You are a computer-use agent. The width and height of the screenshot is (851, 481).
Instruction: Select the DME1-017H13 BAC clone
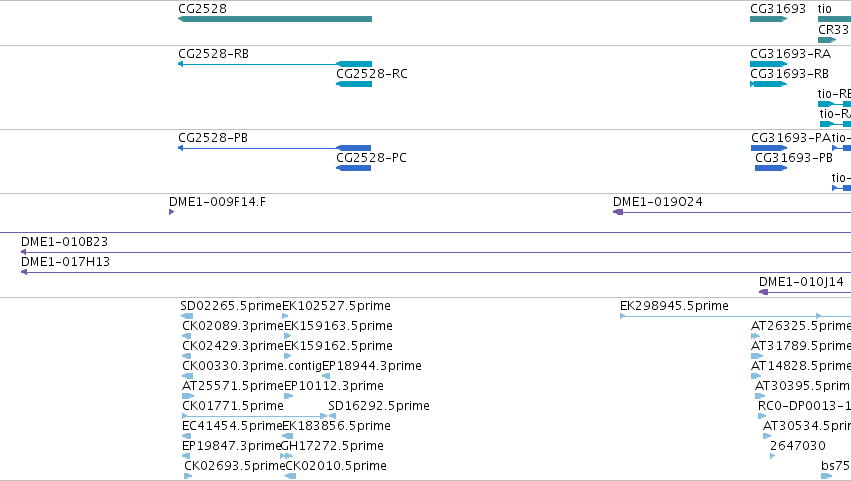click(x=436, y=272)
